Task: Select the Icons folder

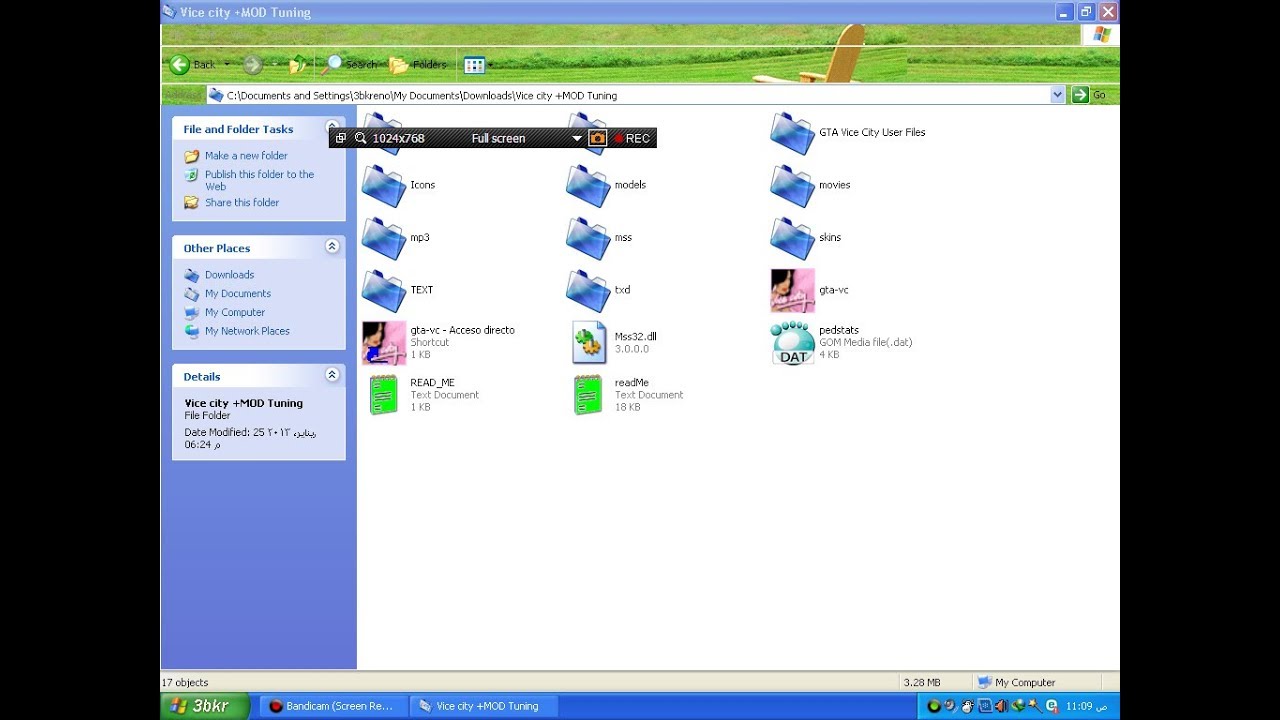Action: (x=398, y=185)
